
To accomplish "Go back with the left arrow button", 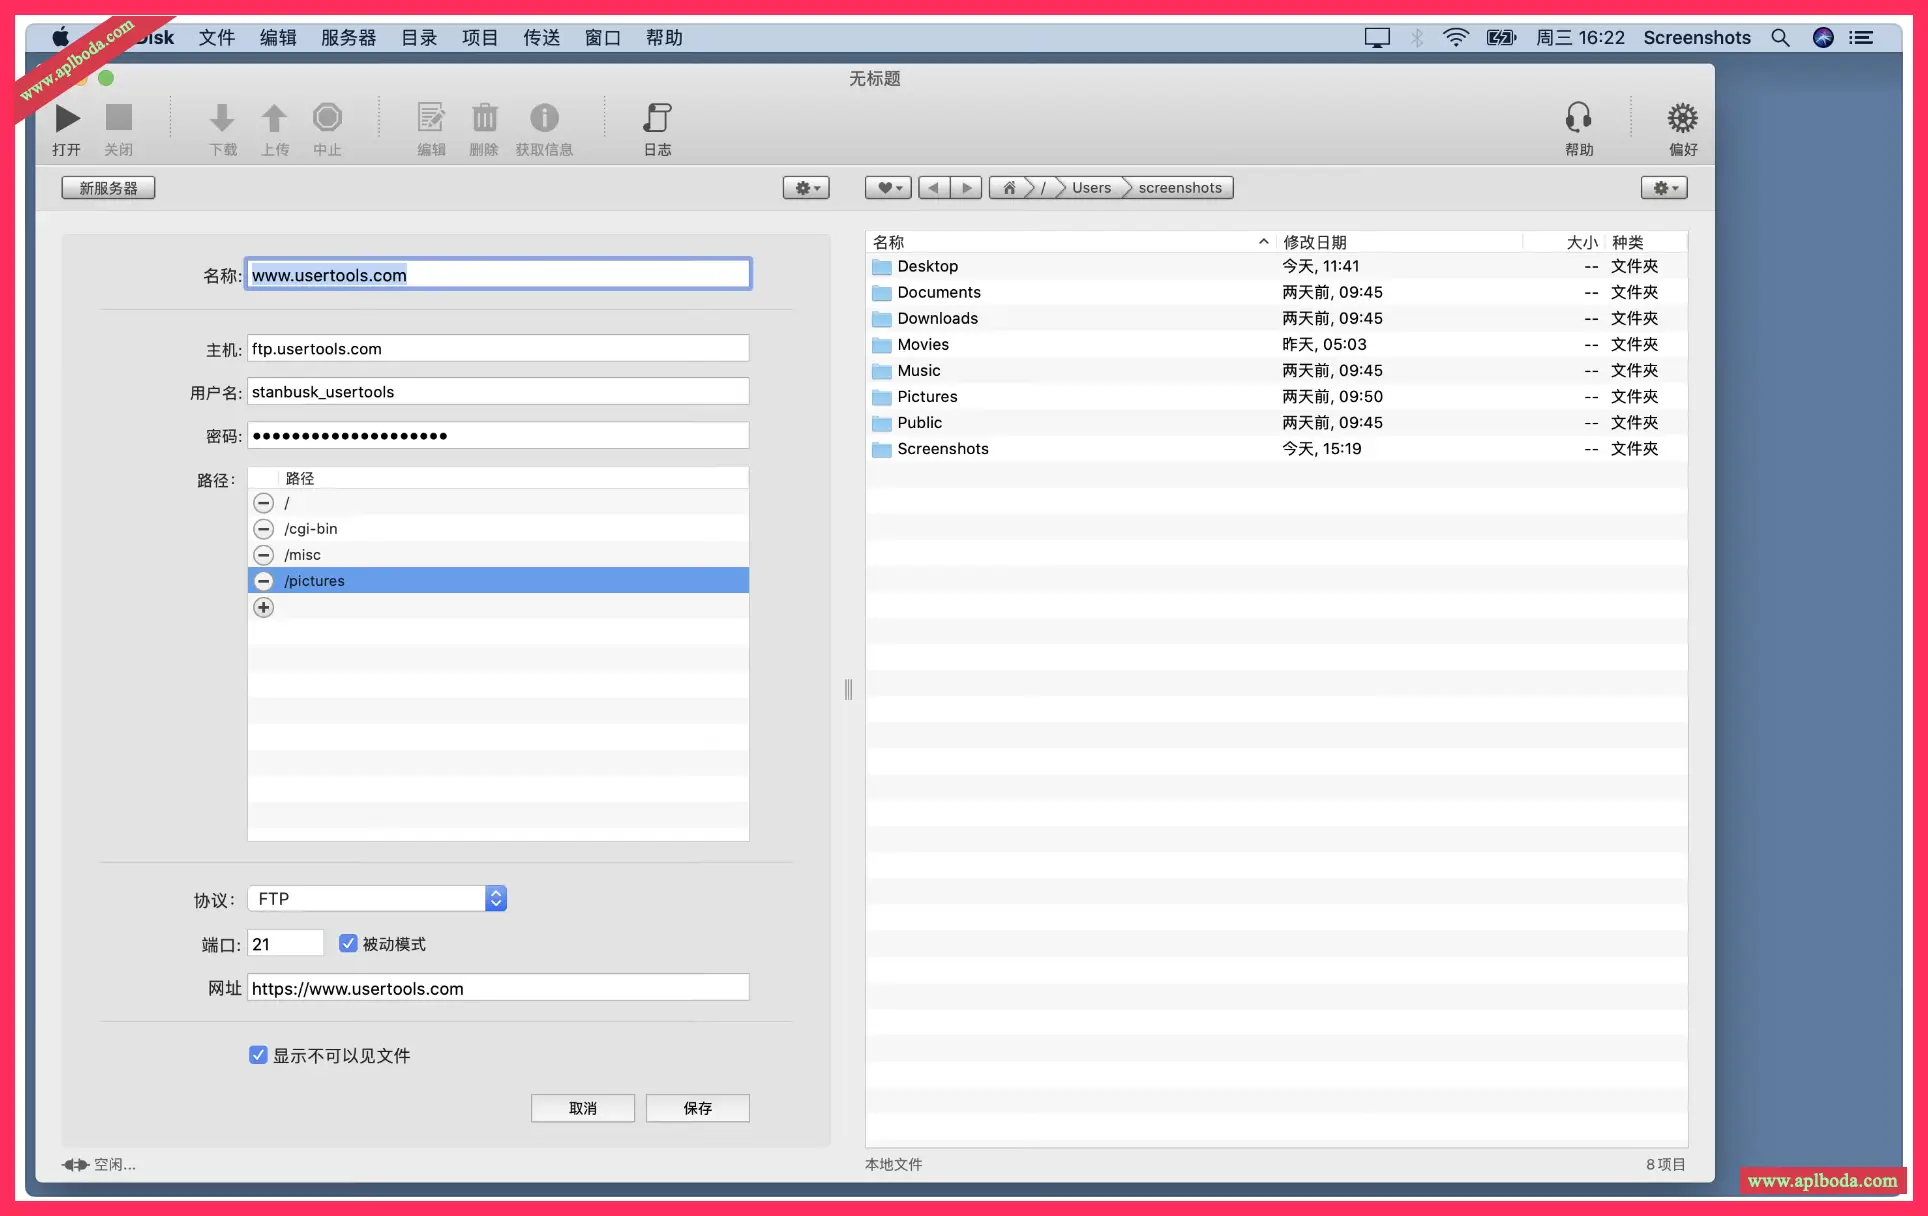I will tap(934, 188).
